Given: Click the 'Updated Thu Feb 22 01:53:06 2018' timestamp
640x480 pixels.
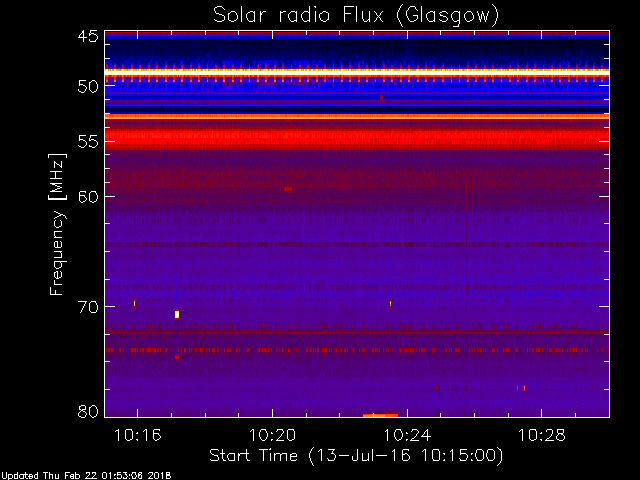Looking at the screenshot, I should click(x=86, y=476).
